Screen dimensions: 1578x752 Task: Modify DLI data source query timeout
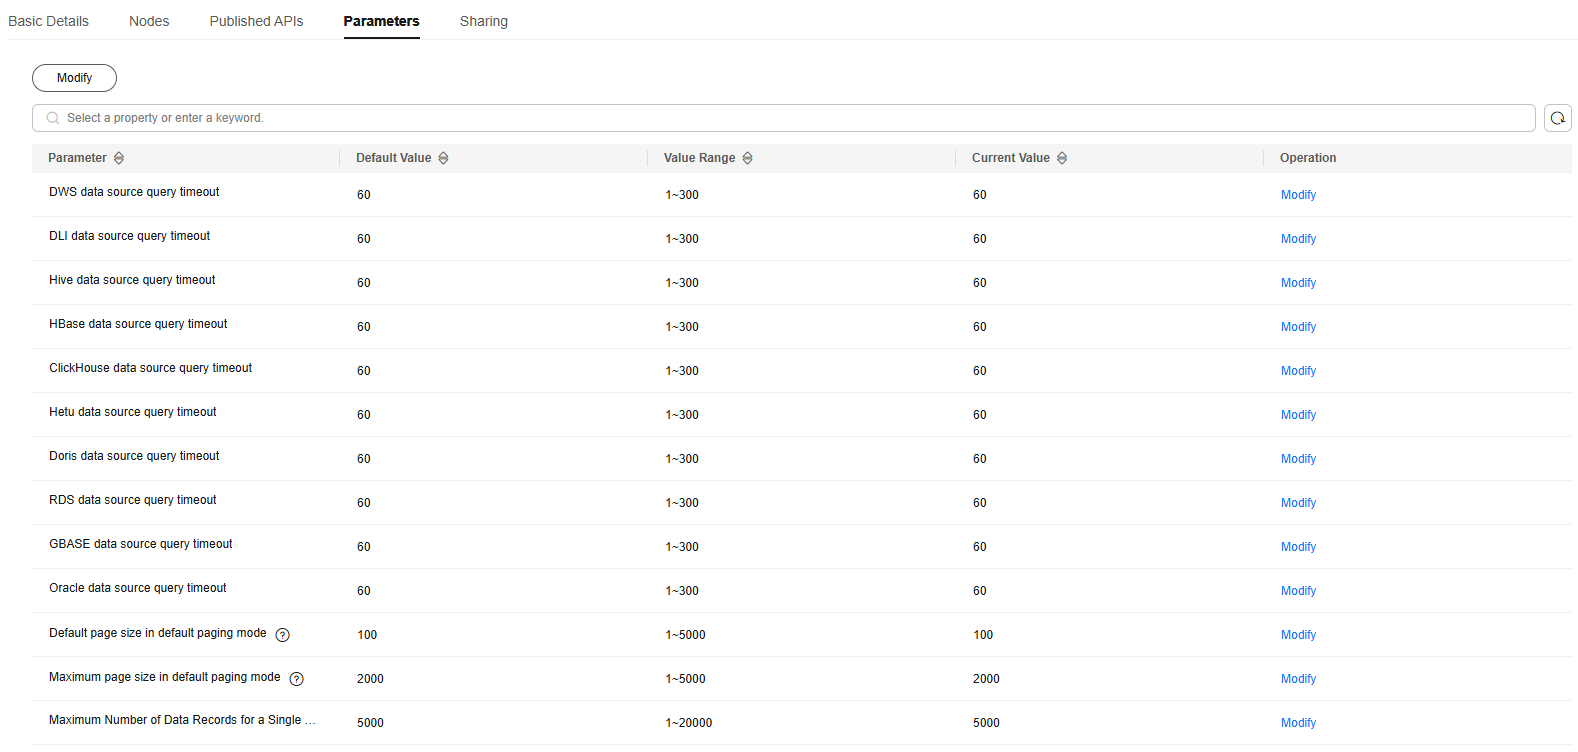click(1298, 239)
